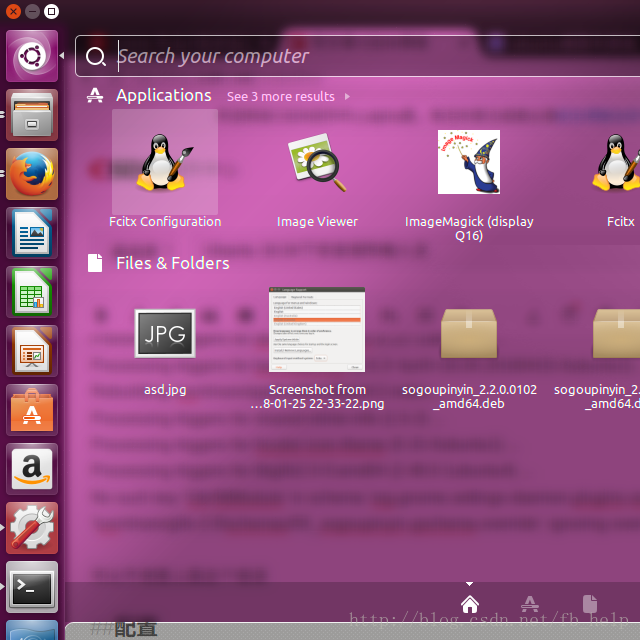
Task: Launch Terminal from the launcher
Action: click(32, 587)
